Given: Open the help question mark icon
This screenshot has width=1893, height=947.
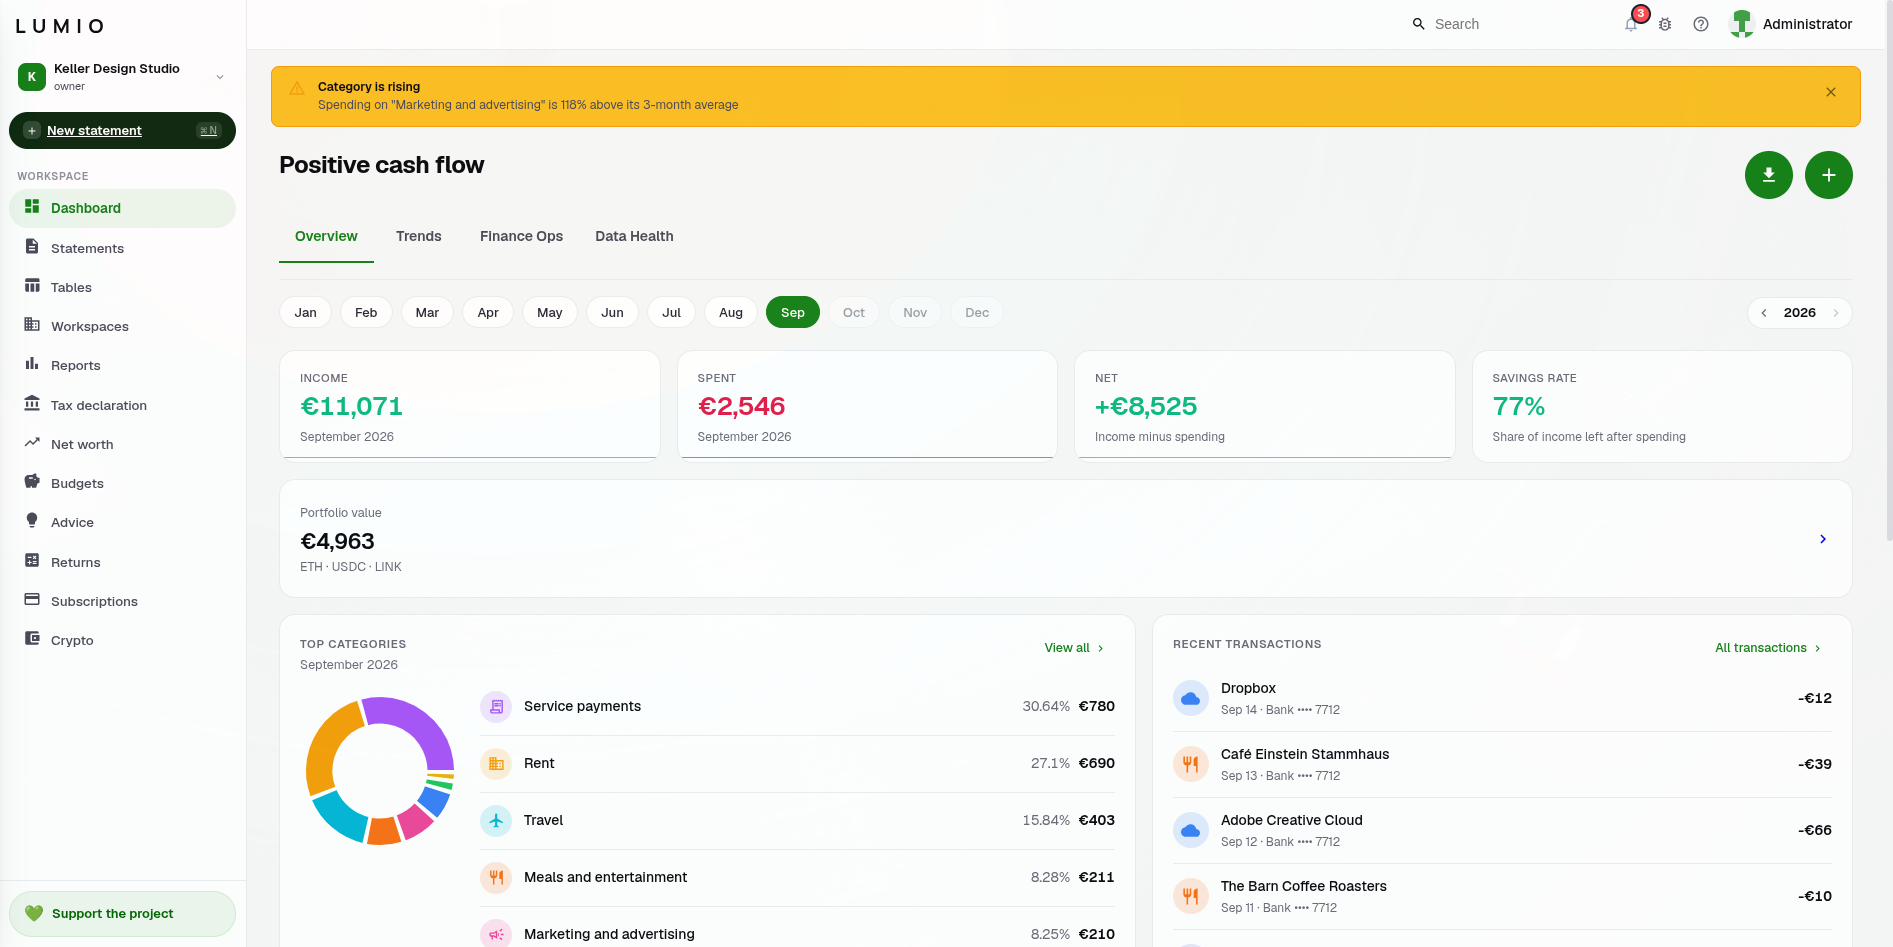Looking at the screenshot, I should [1701, 24].
